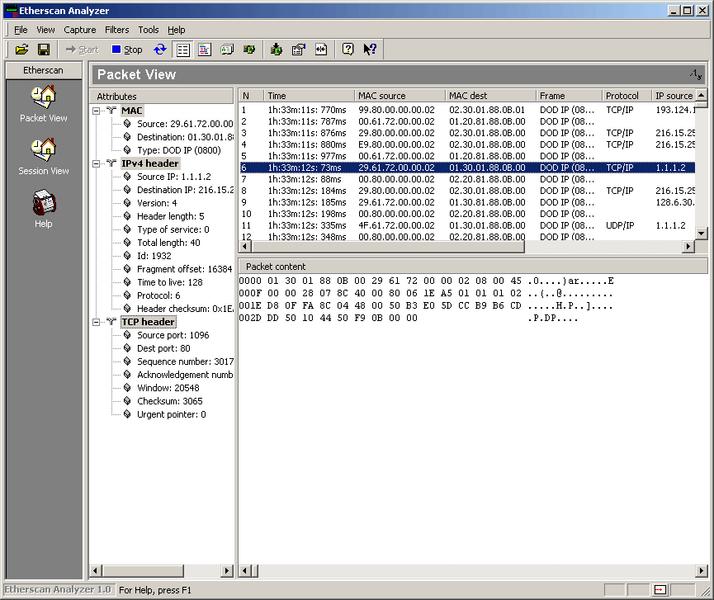
Task: Toggle the packet list view icon
Action: click(x=183, y=49)
